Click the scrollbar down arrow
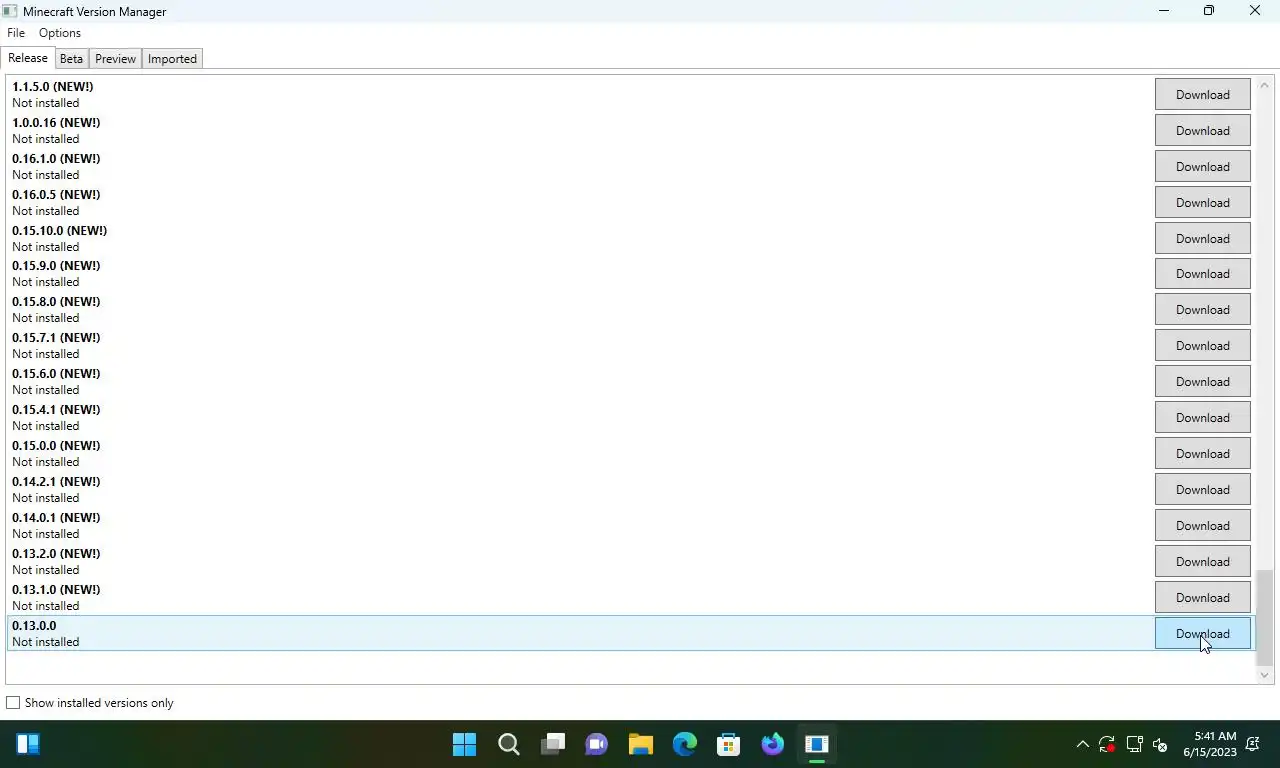Viewport: 1280px width, 768px height. [1264, 675]
